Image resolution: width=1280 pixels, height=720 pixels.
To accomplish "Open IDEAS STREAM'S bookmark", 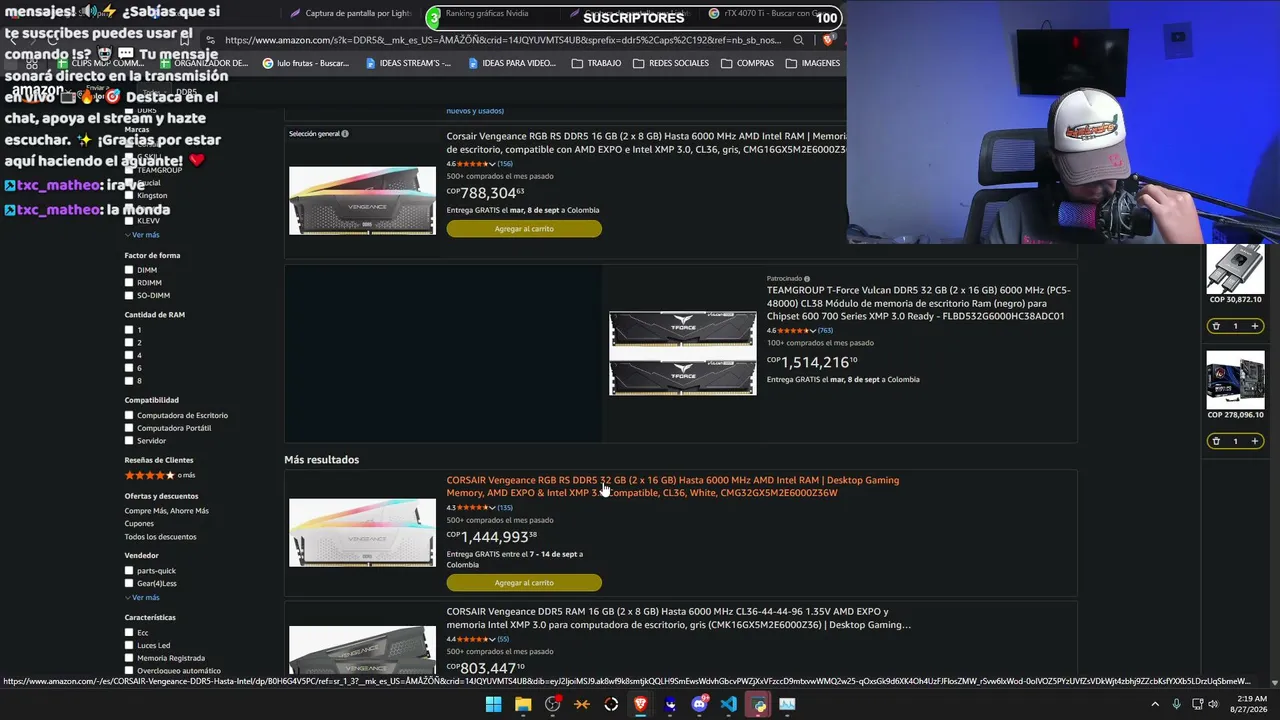I will pos(409,63).
